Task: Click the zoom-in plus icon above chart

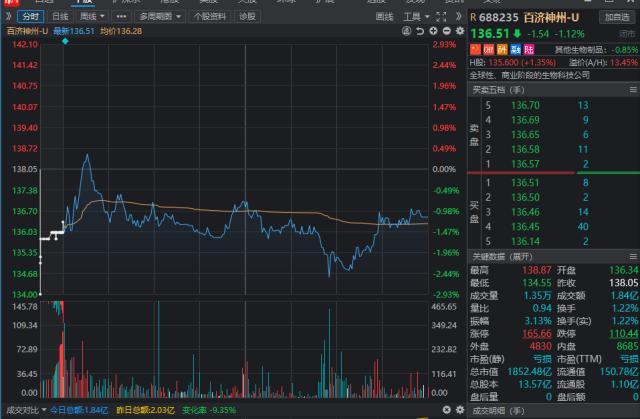Action: pyautogui.click(x=433, y=31)
